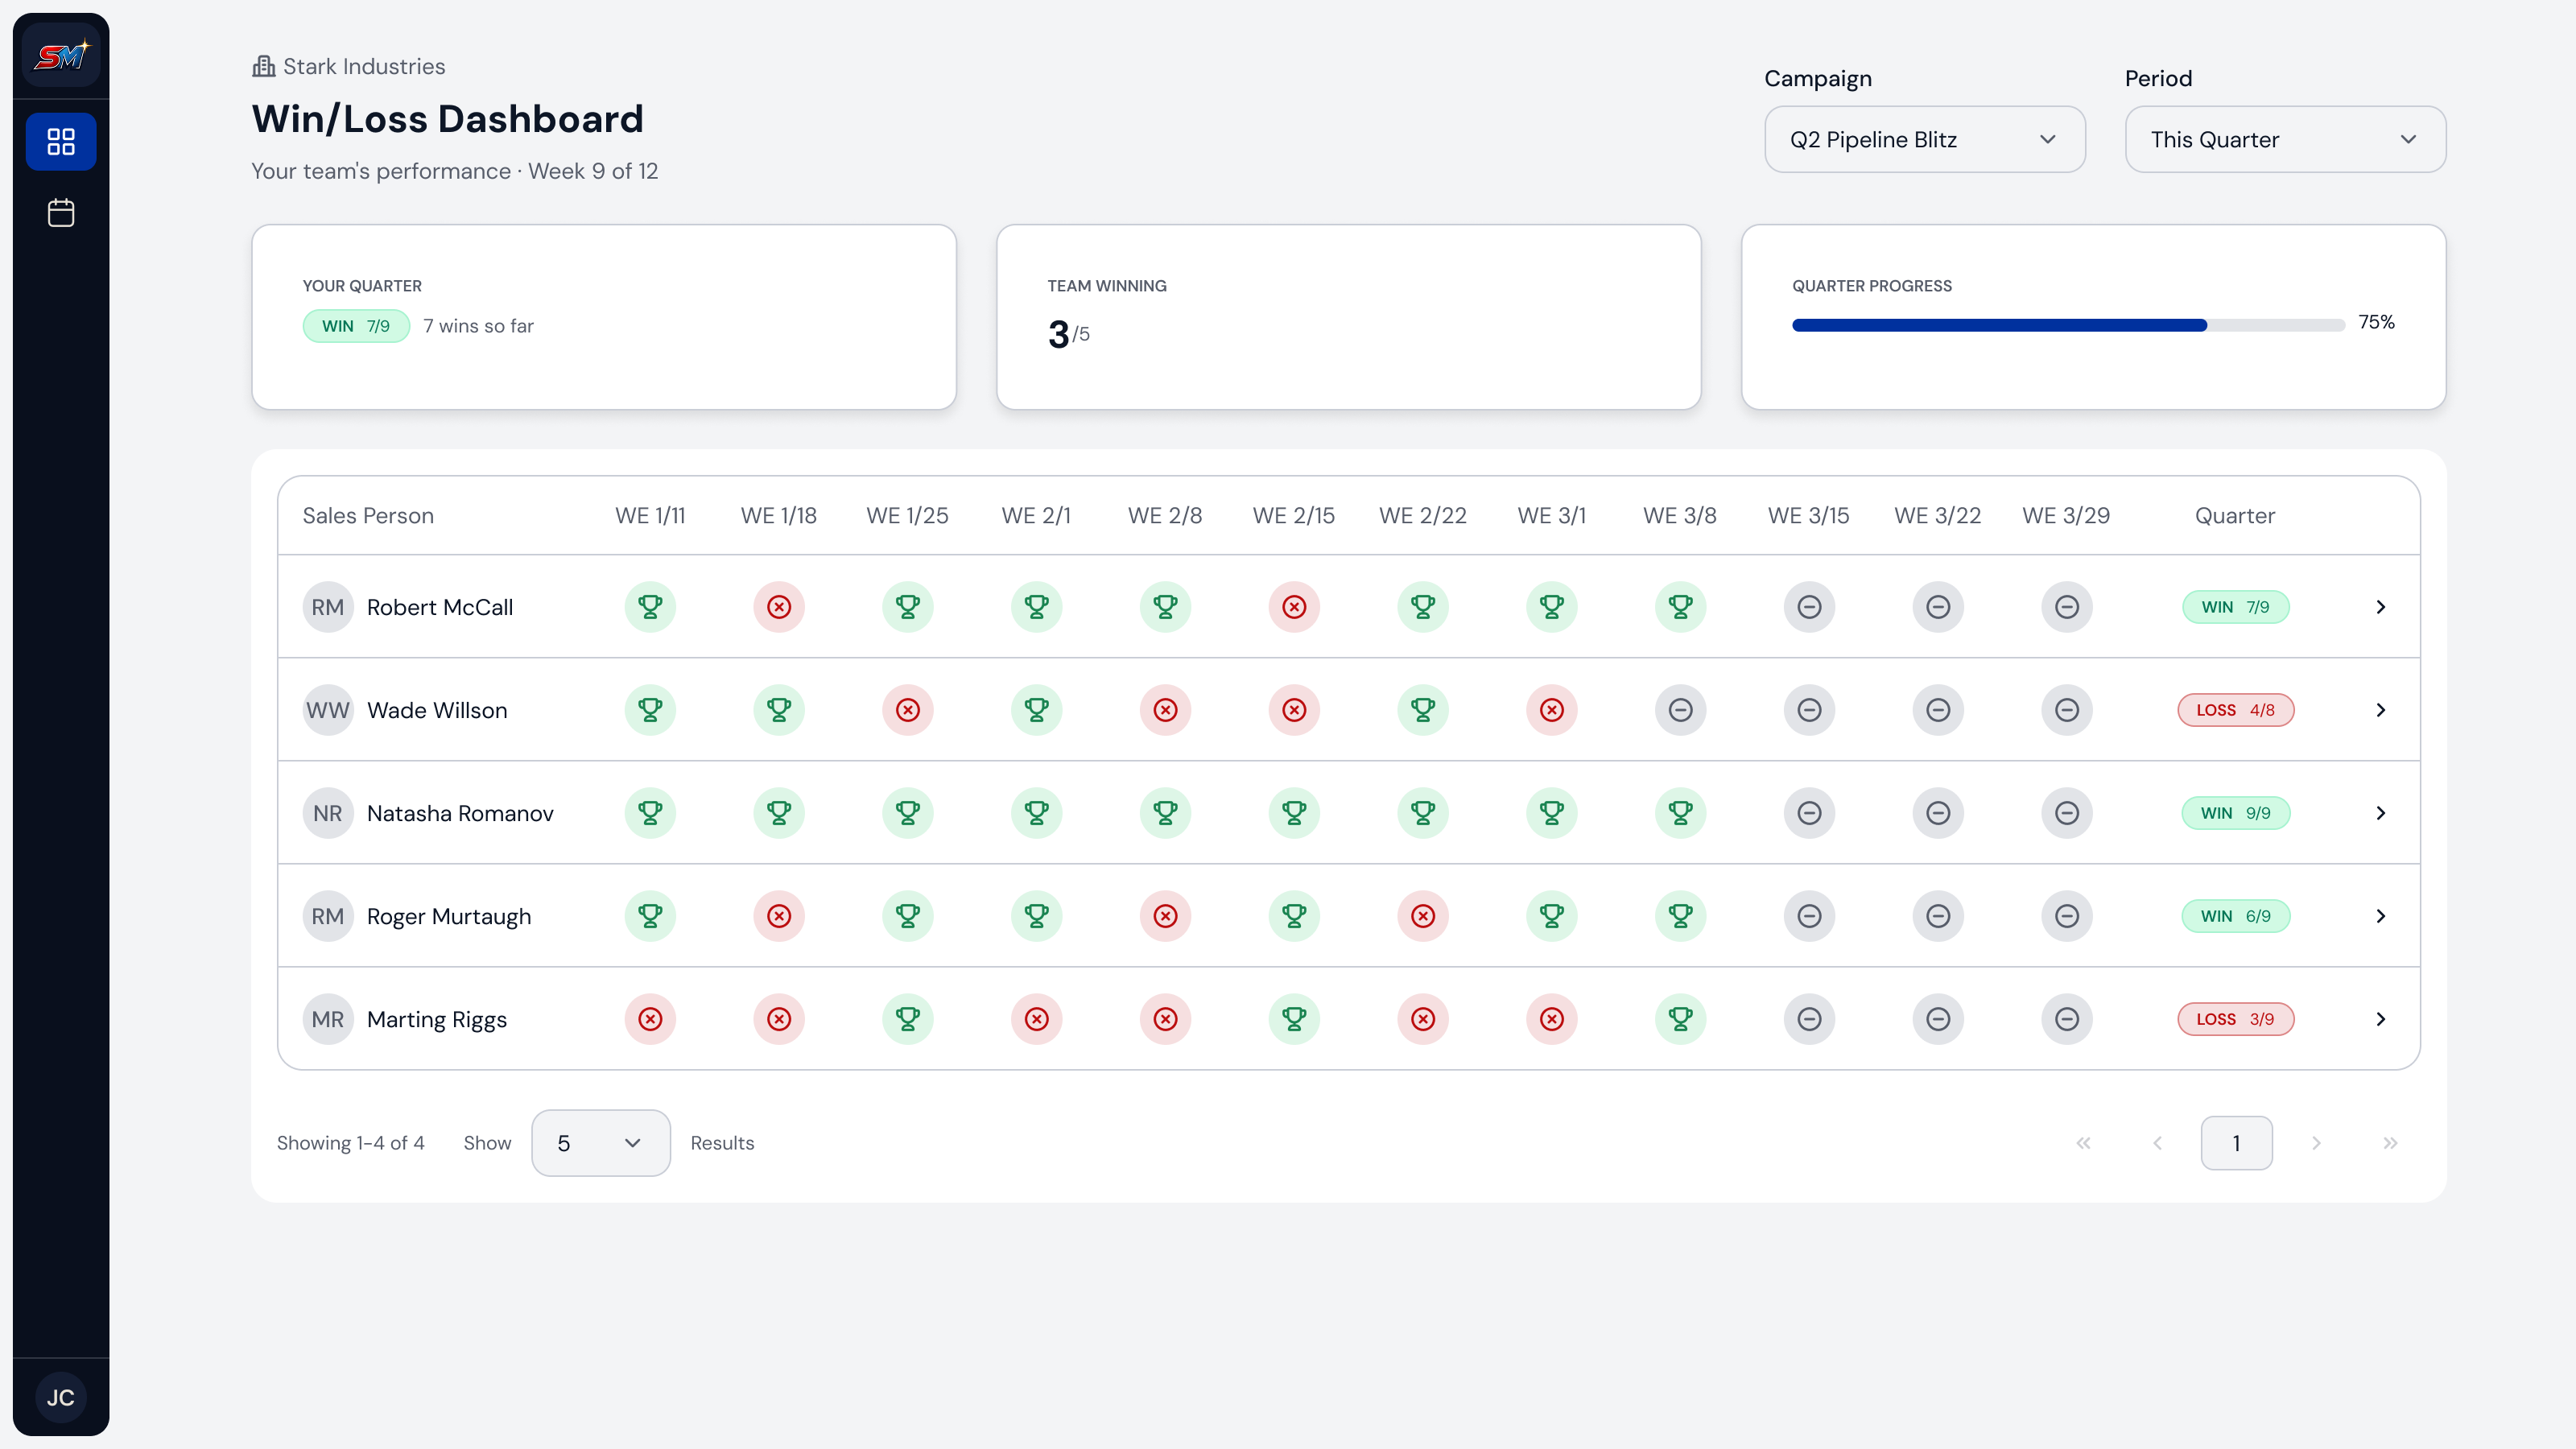Click Wade Willson's WE 3/8 pending icon
2576x1449 pixels.
pyautogui.click(x=1680, y=710)
